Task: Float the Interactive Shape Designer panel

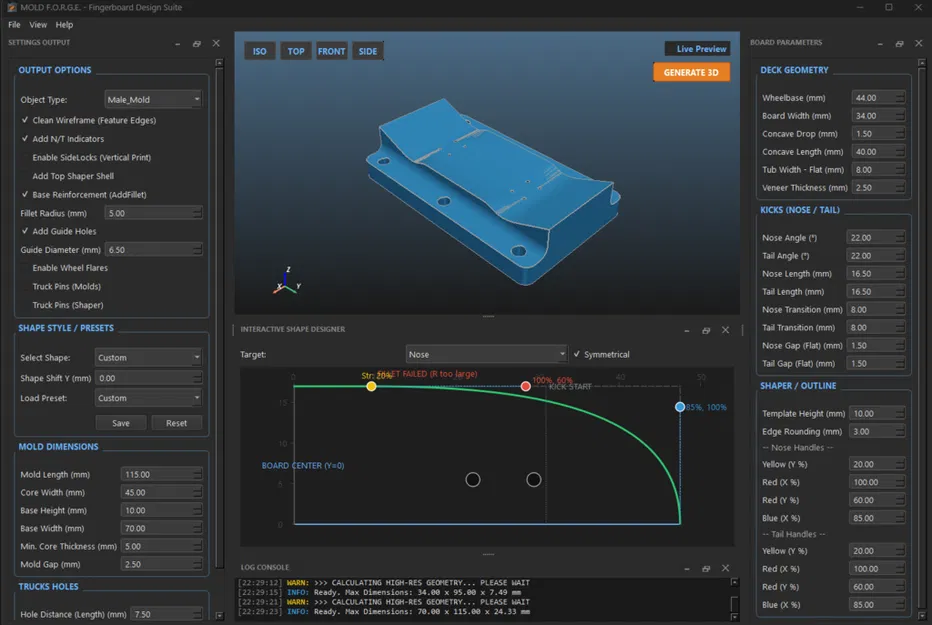Action: click(x=706, y=330)
